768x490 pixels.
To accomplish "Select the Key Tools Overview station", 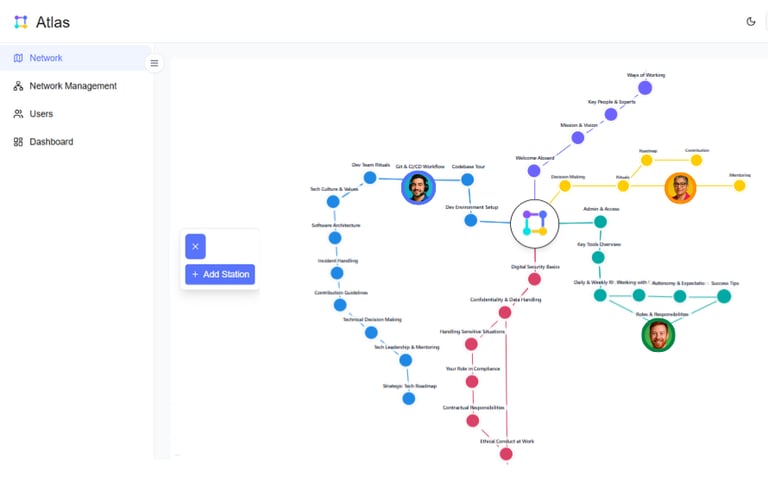I will point(598,257).
